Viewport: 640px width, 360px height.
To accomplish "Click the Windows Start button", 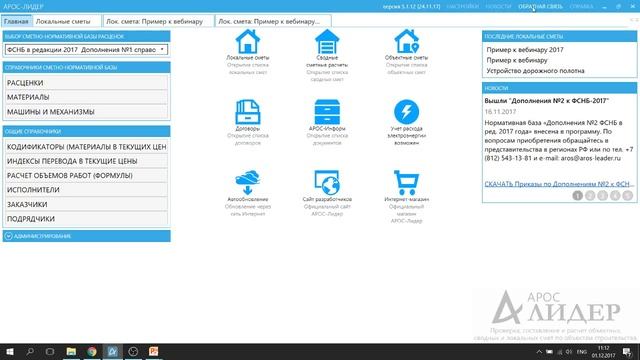I will click(10, 351).
